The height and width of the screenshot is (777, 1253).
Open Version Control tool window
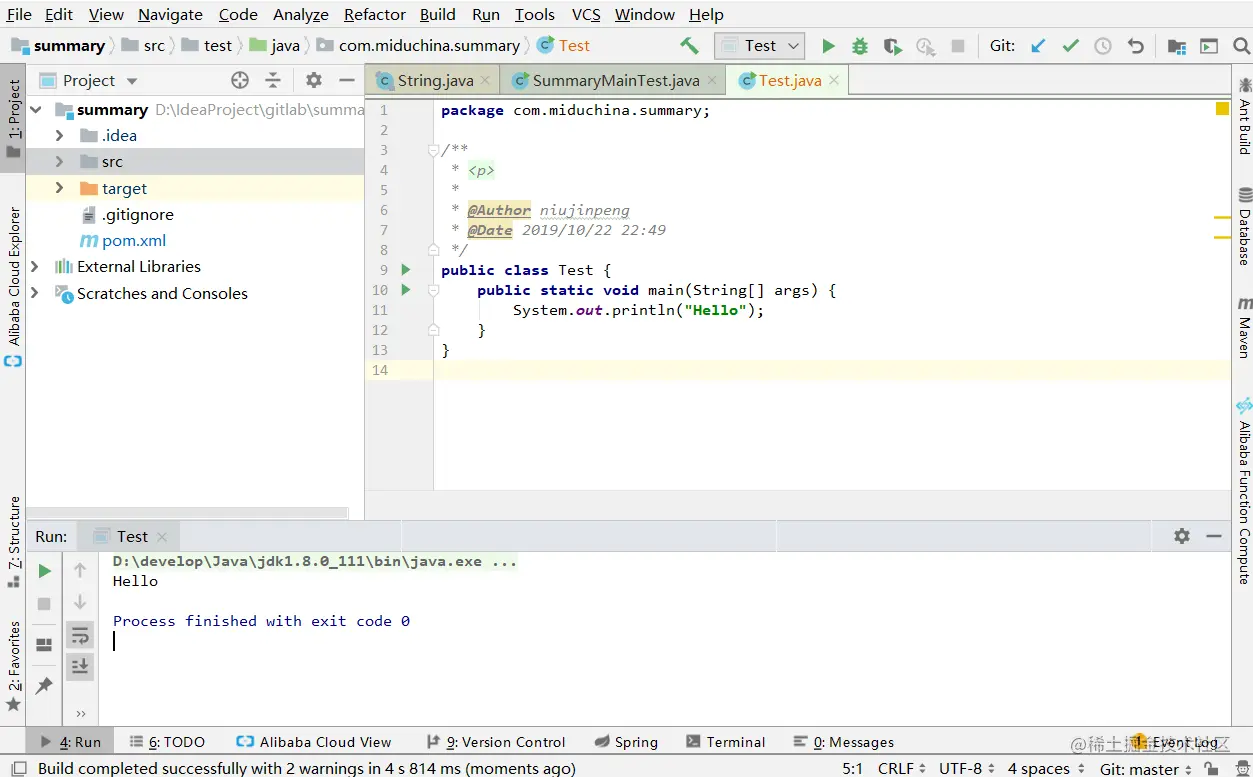(x=496, y=742)
